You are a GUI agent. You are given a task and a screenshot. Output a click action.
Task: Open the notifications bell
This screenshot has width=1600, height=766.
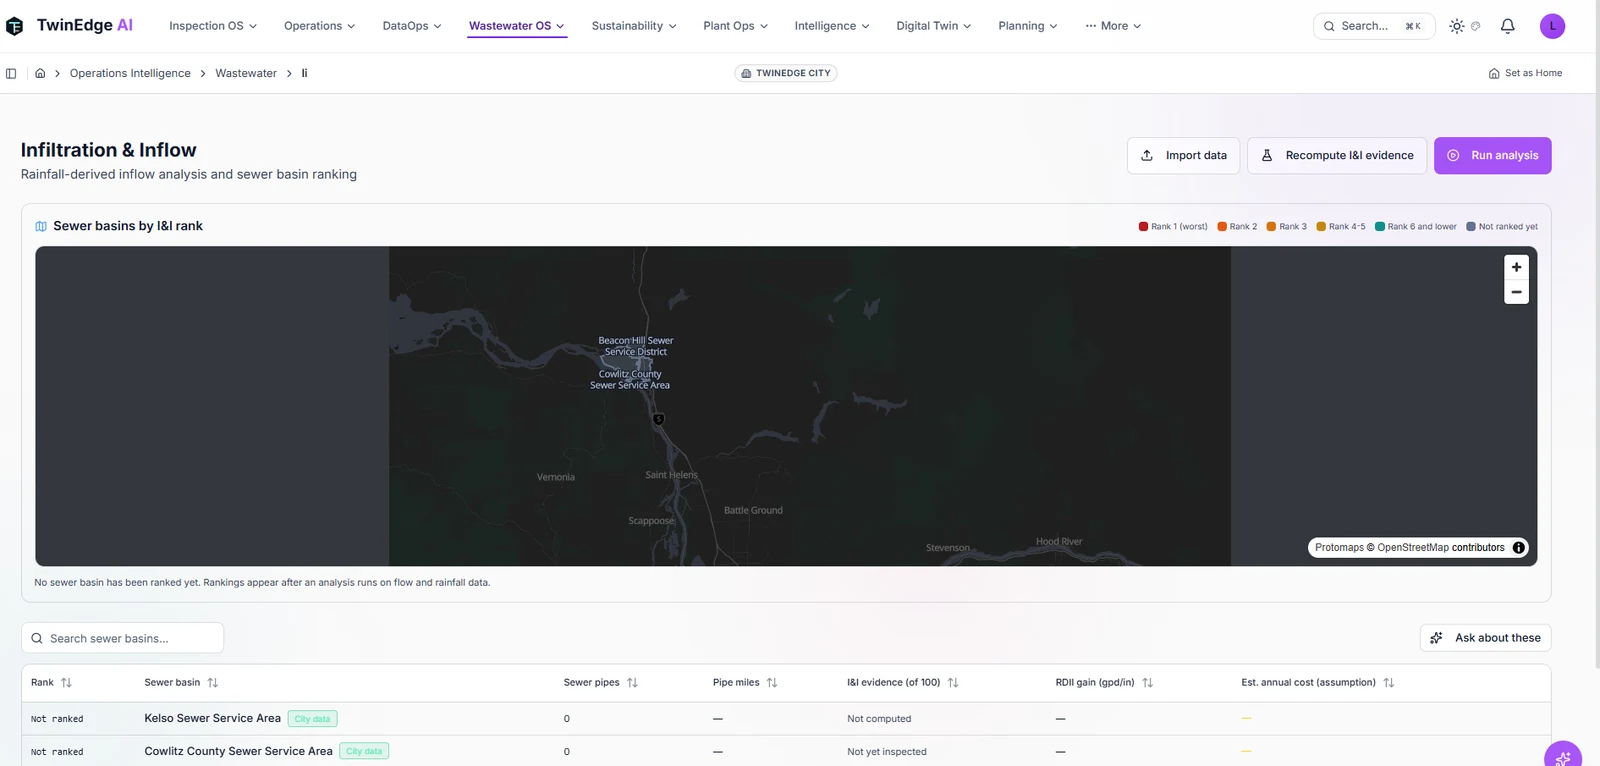(x=1507, y=26)
